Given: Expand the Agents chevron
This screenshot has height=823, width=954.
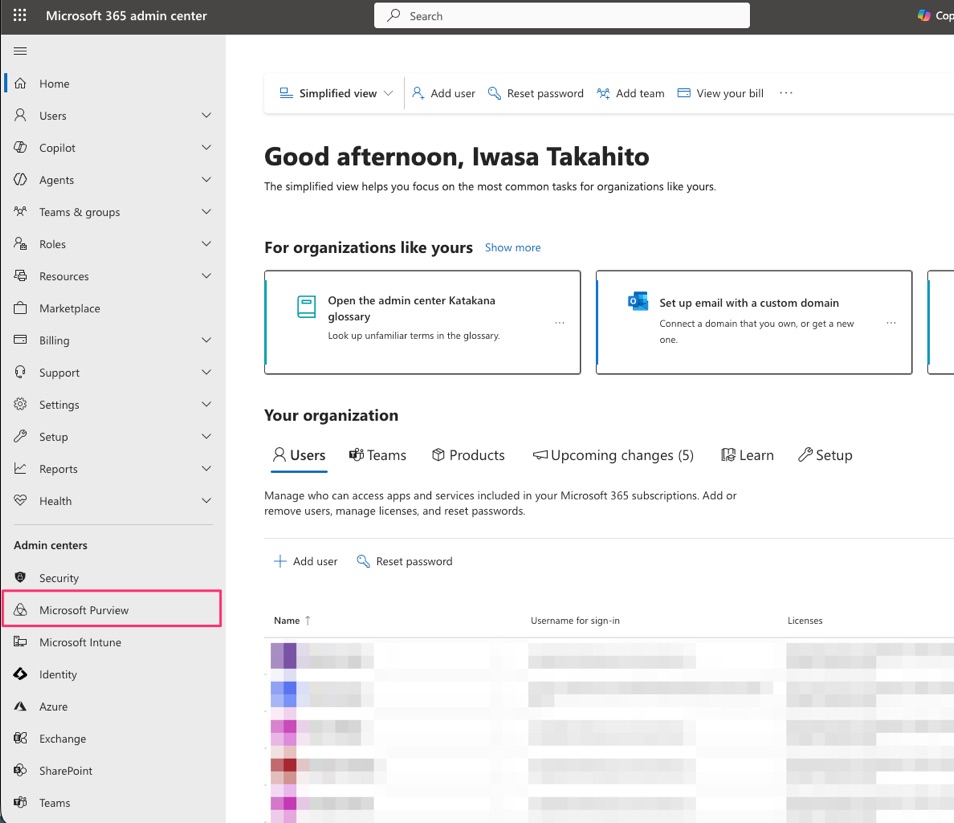Looking at the screenshot, I should point(206,179).
